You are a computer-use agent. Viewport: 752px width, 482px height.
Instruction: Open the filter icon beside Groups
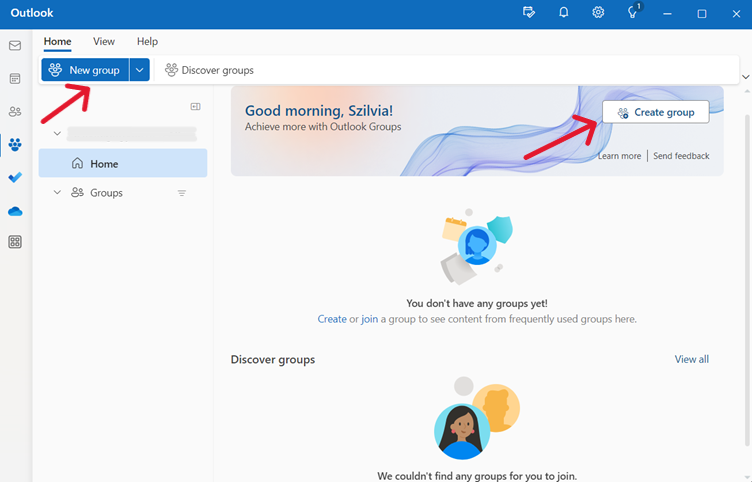(182, 193)
